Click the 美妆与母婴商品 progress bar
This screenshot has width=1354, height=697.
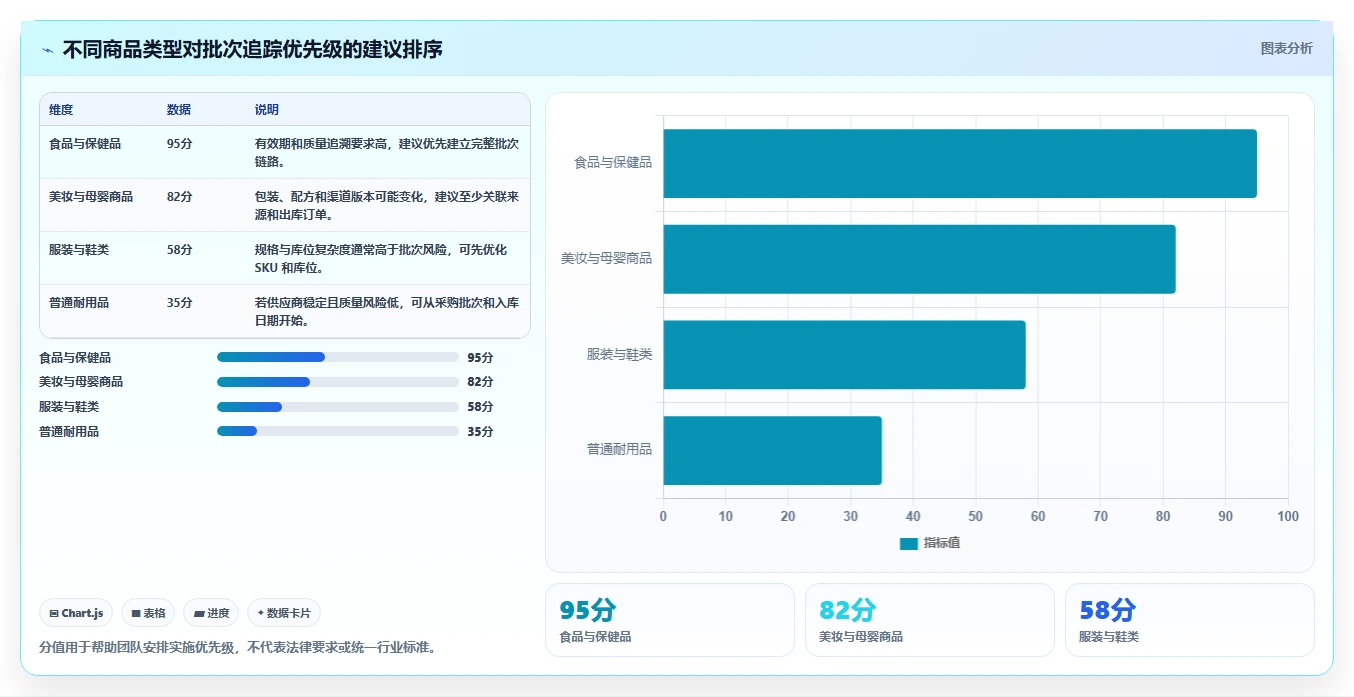tap(338, 382)
